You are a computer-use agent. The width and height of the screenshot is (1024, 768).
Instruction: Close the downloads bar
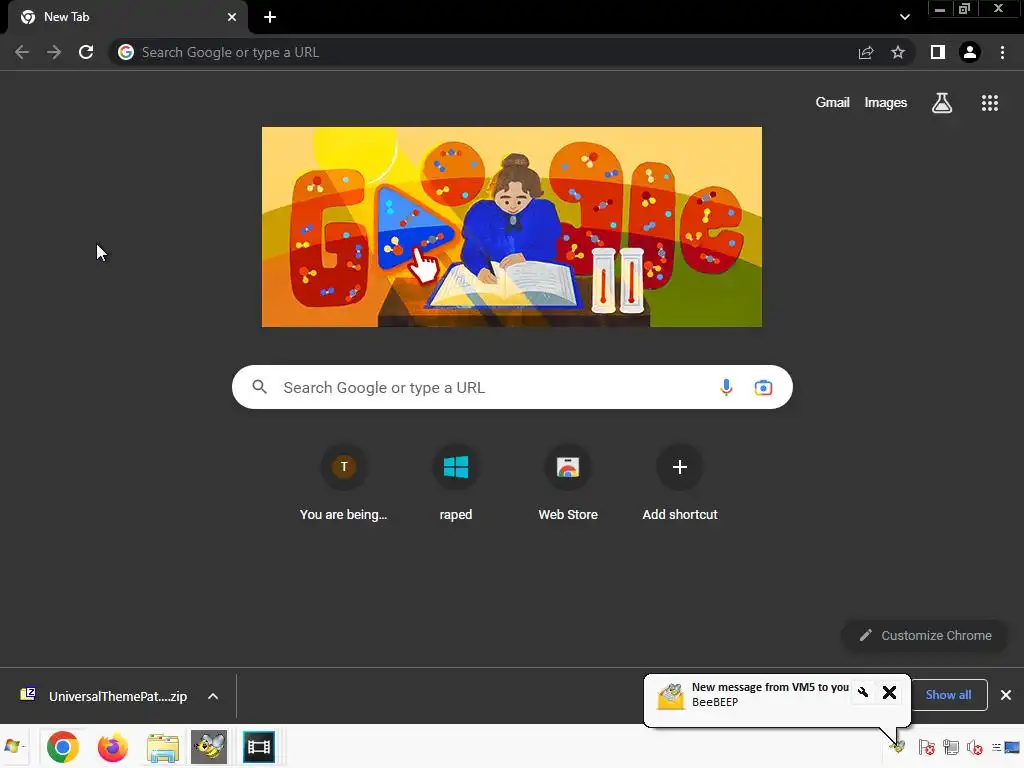pyautogui.click(x=1006, y=695)
